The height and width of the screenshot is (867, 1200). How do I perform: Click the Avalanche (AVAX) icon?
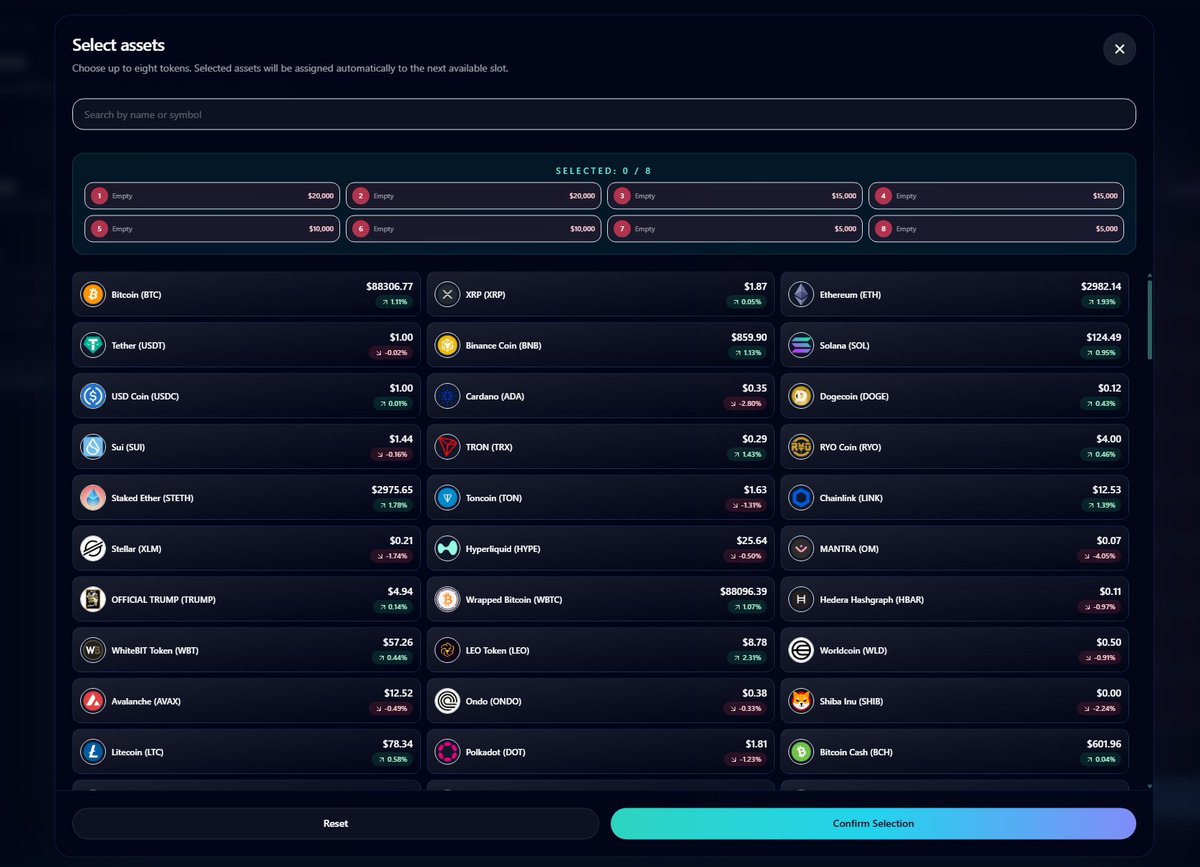(x=93, y=701)
